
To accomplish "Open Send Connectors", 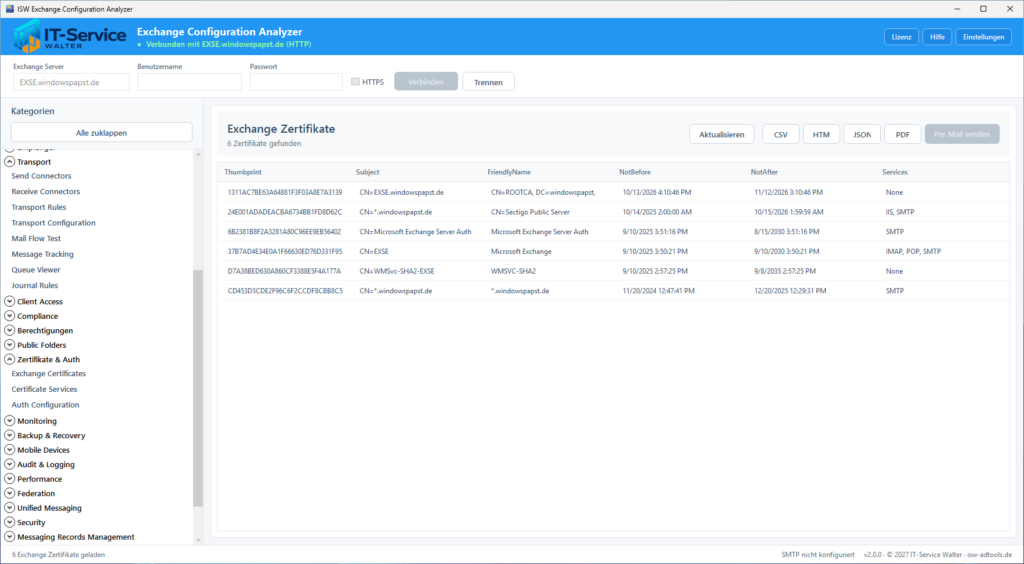I will (41, 176).
